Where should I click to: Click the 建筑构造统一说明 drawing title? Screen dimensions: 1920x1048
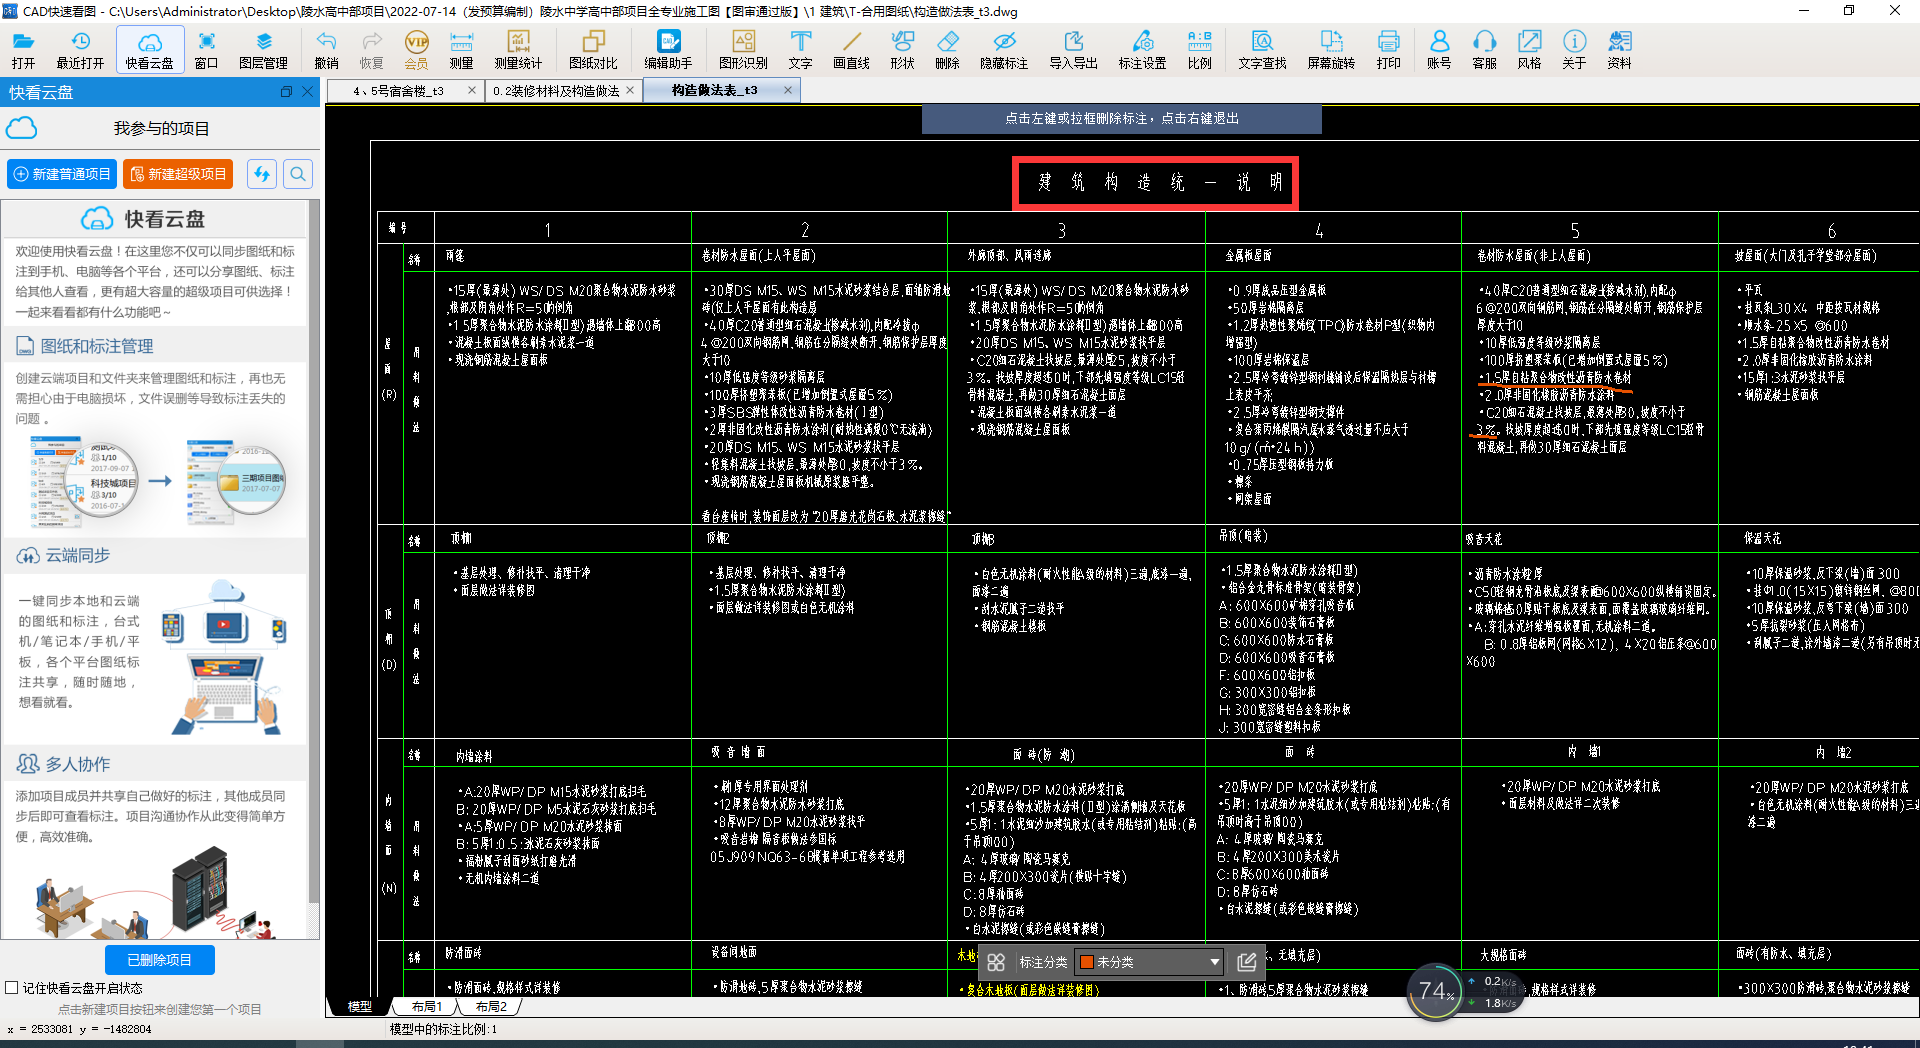1159,182
